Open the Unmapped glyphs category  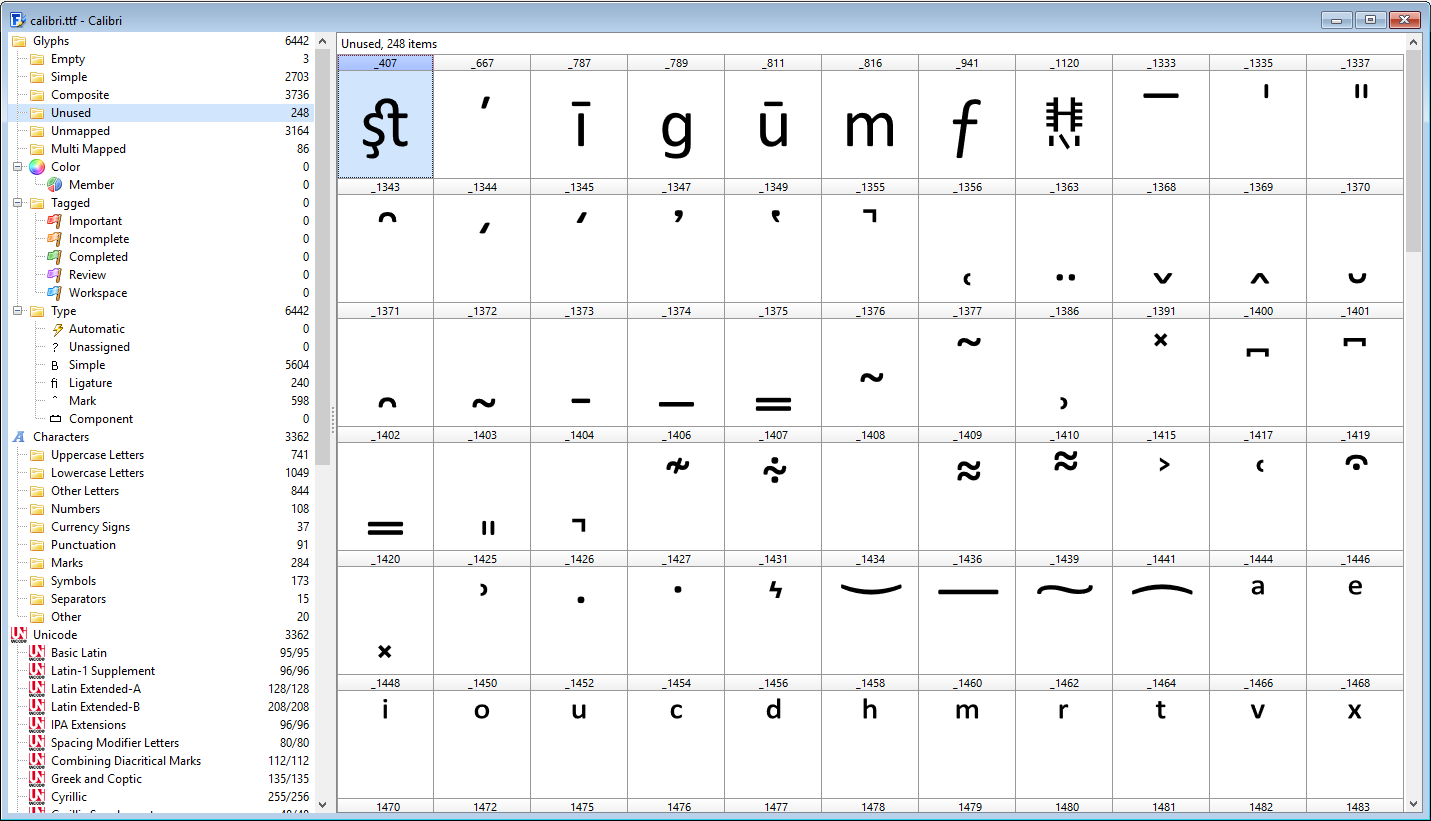[160, 131]
